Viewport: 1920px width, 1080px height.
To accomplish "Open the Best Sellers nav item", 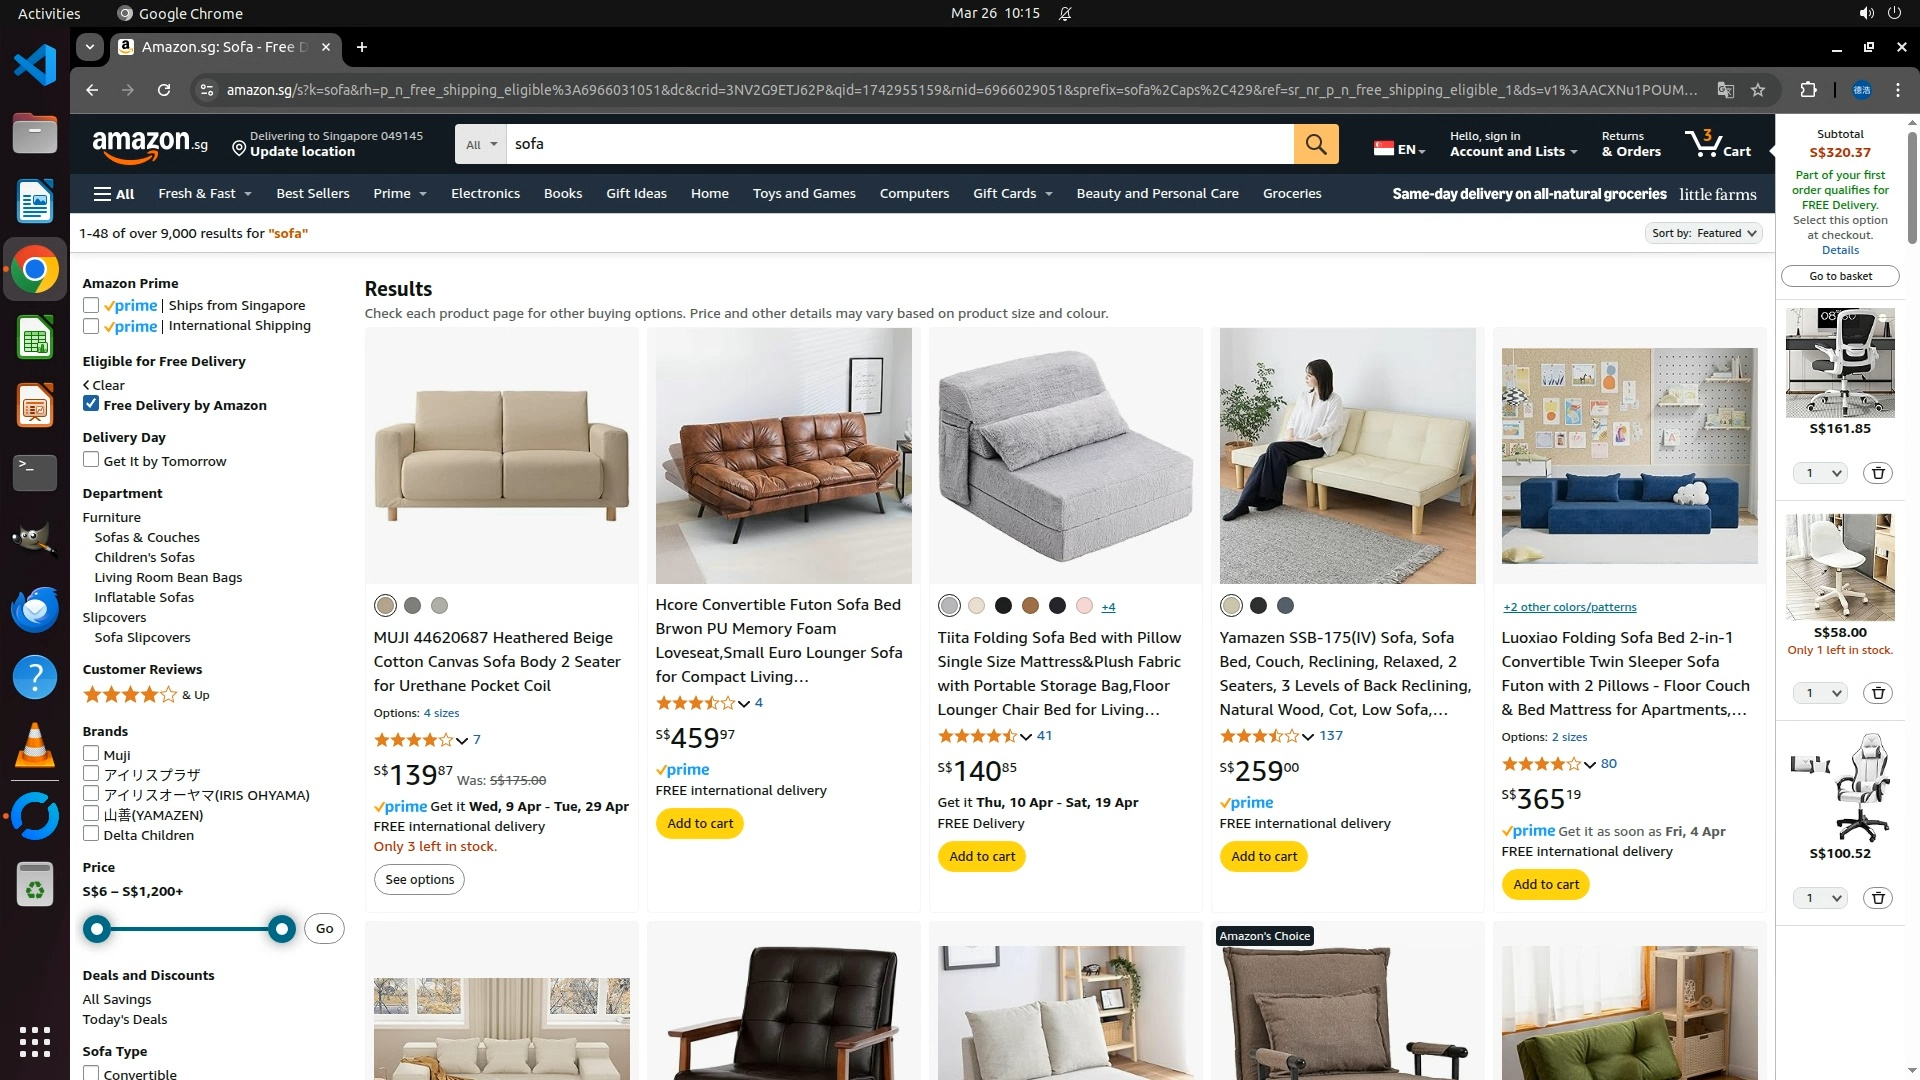I will coord(313,194).
